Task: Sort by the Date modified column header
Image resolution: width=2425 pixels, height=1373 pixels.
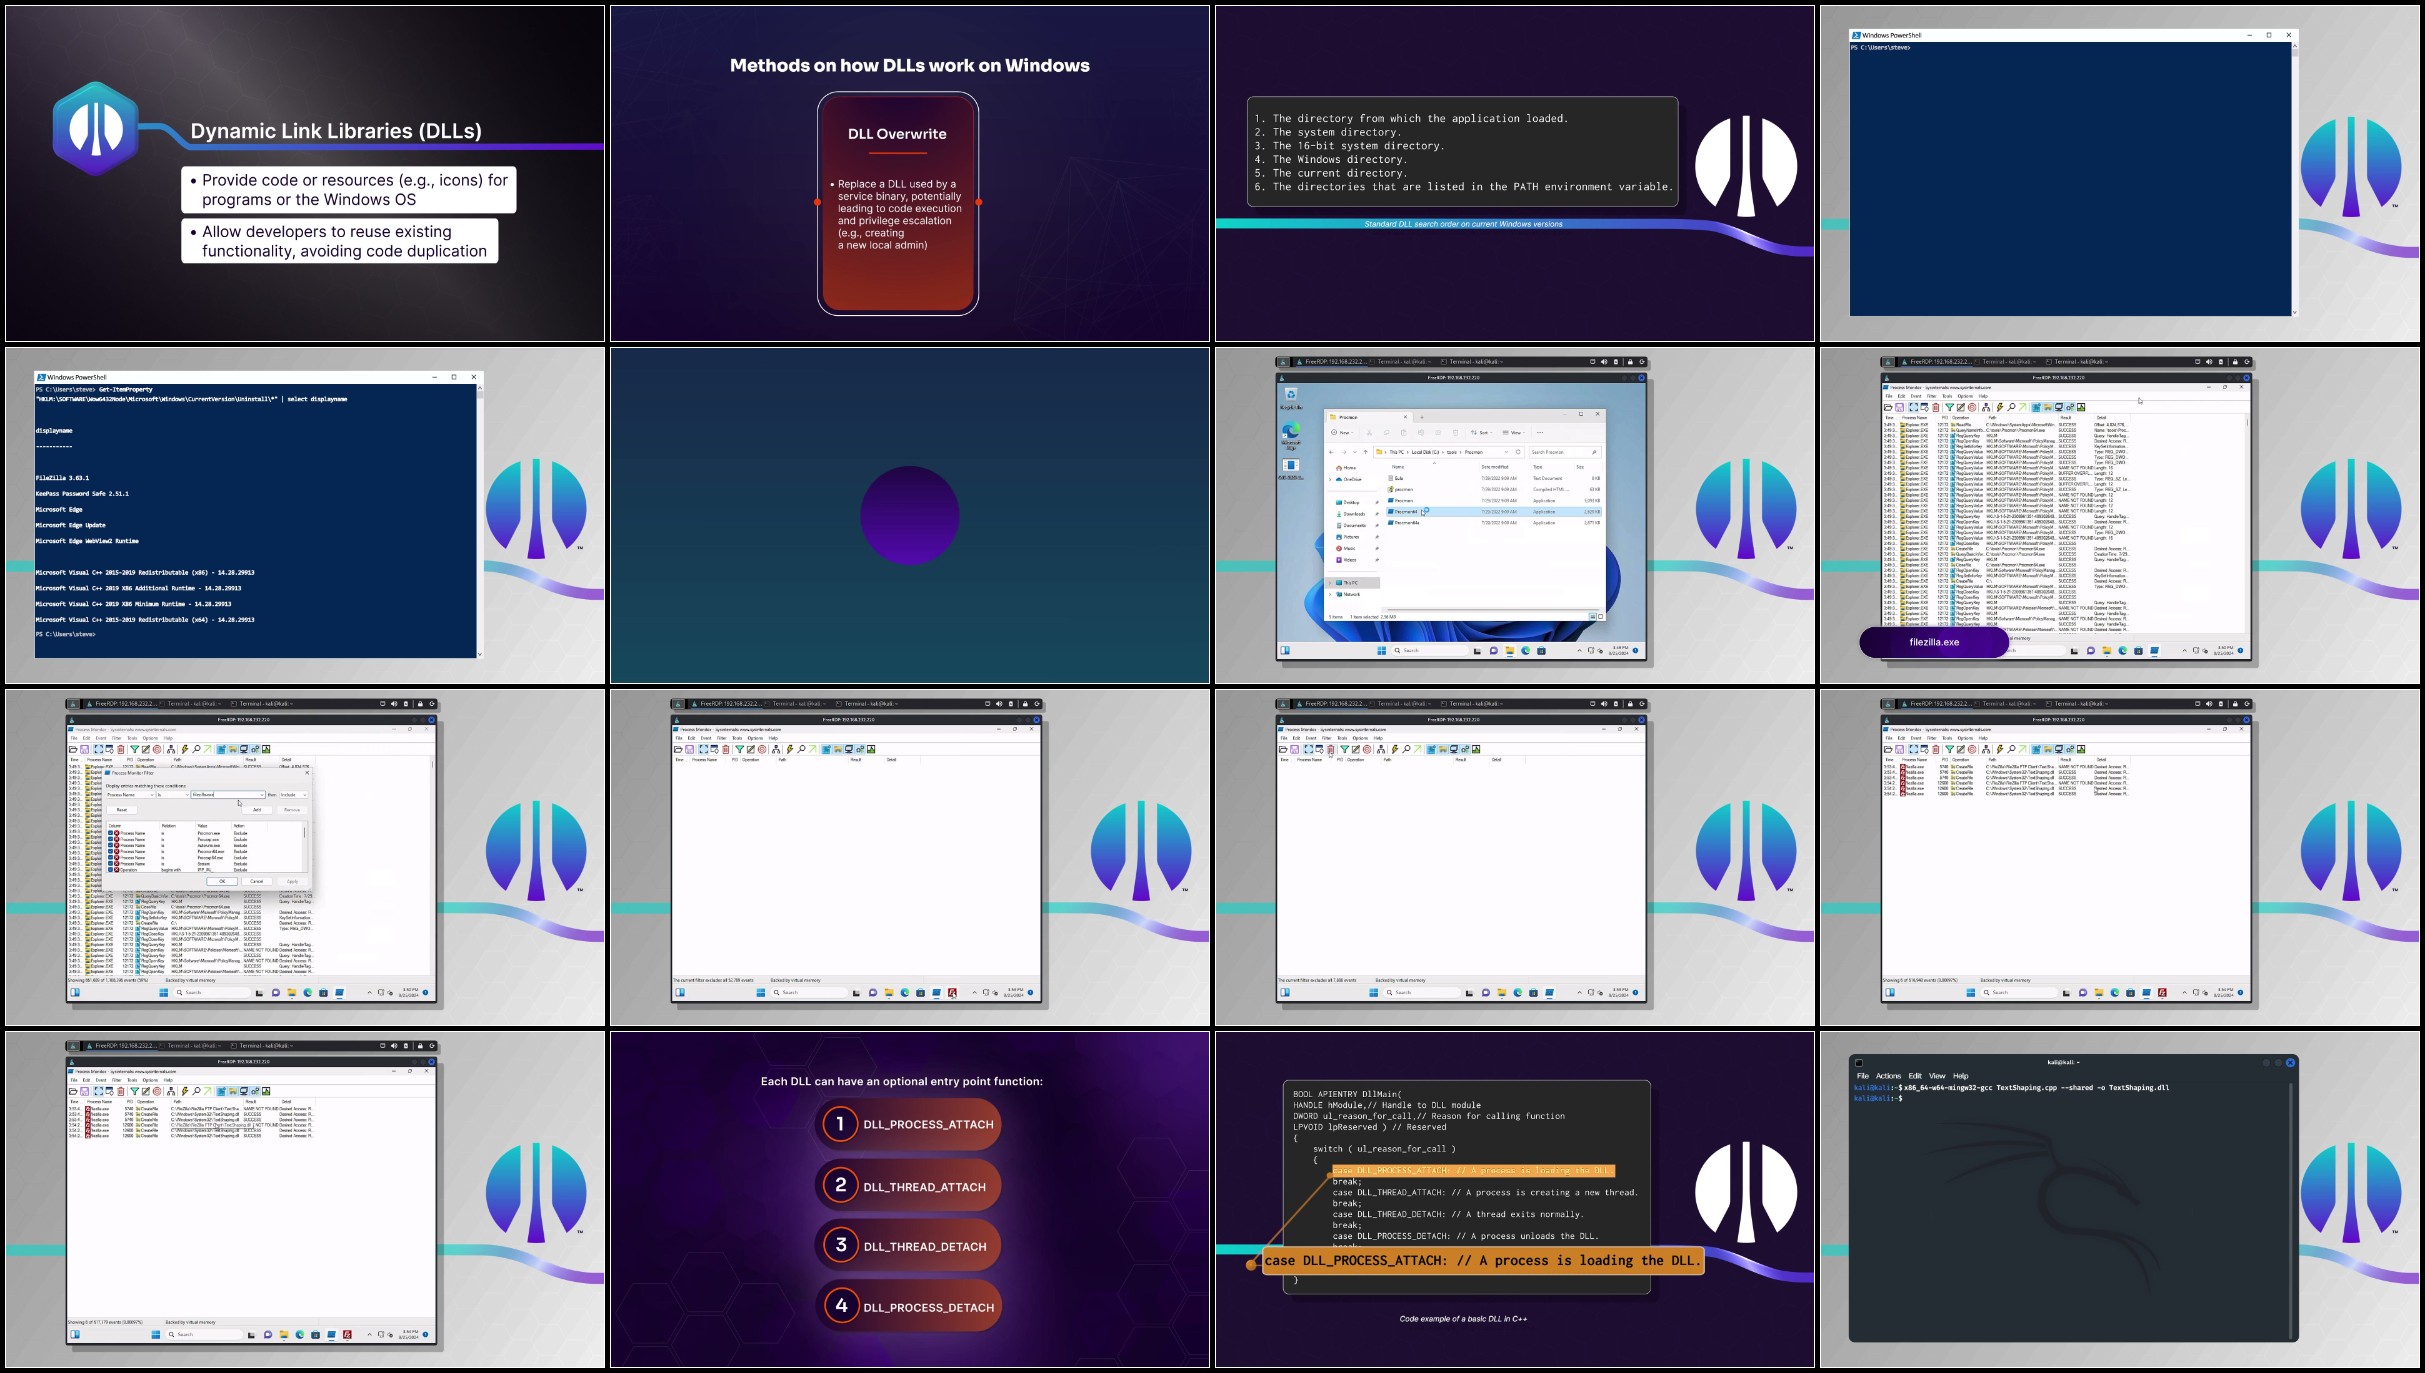Action: [1495, 467]
